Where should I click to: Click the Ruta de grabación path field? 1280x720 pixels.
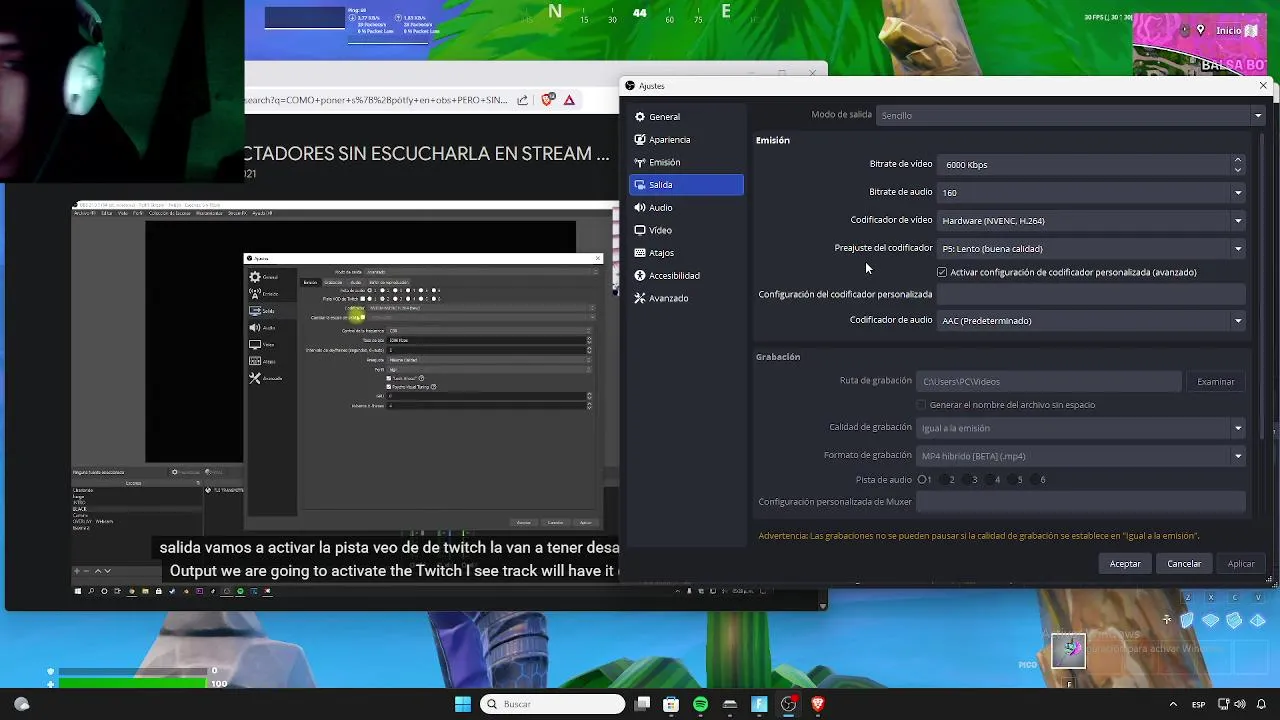[x=1049, y=382]
